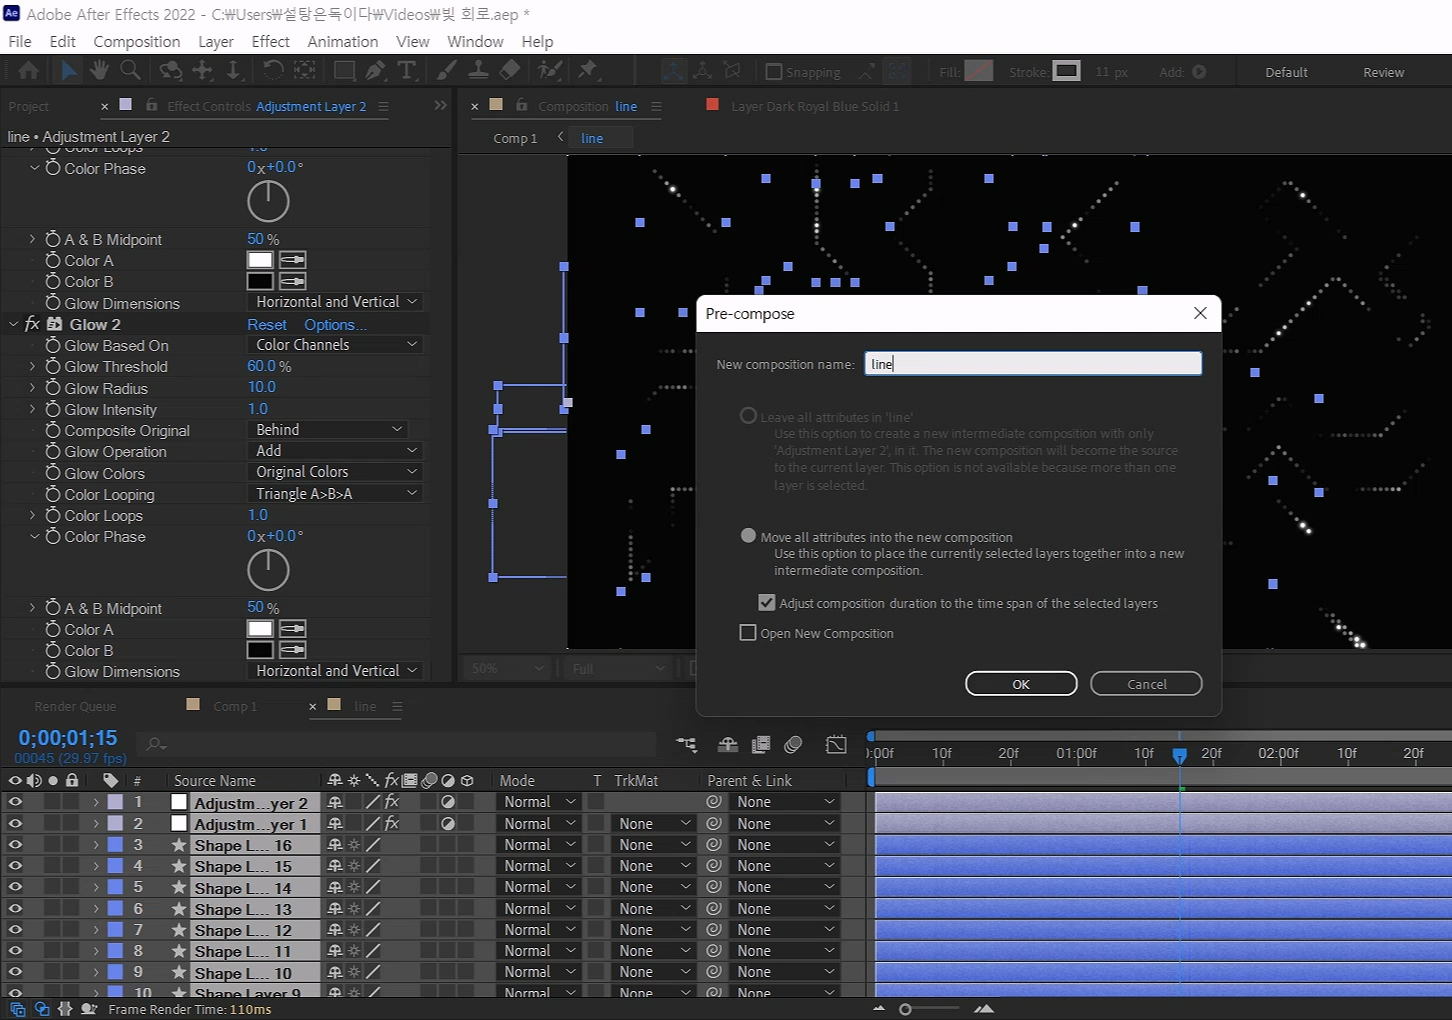
Task: Switch to the Comp 1 timeline tab
Action: coord(235,706)
